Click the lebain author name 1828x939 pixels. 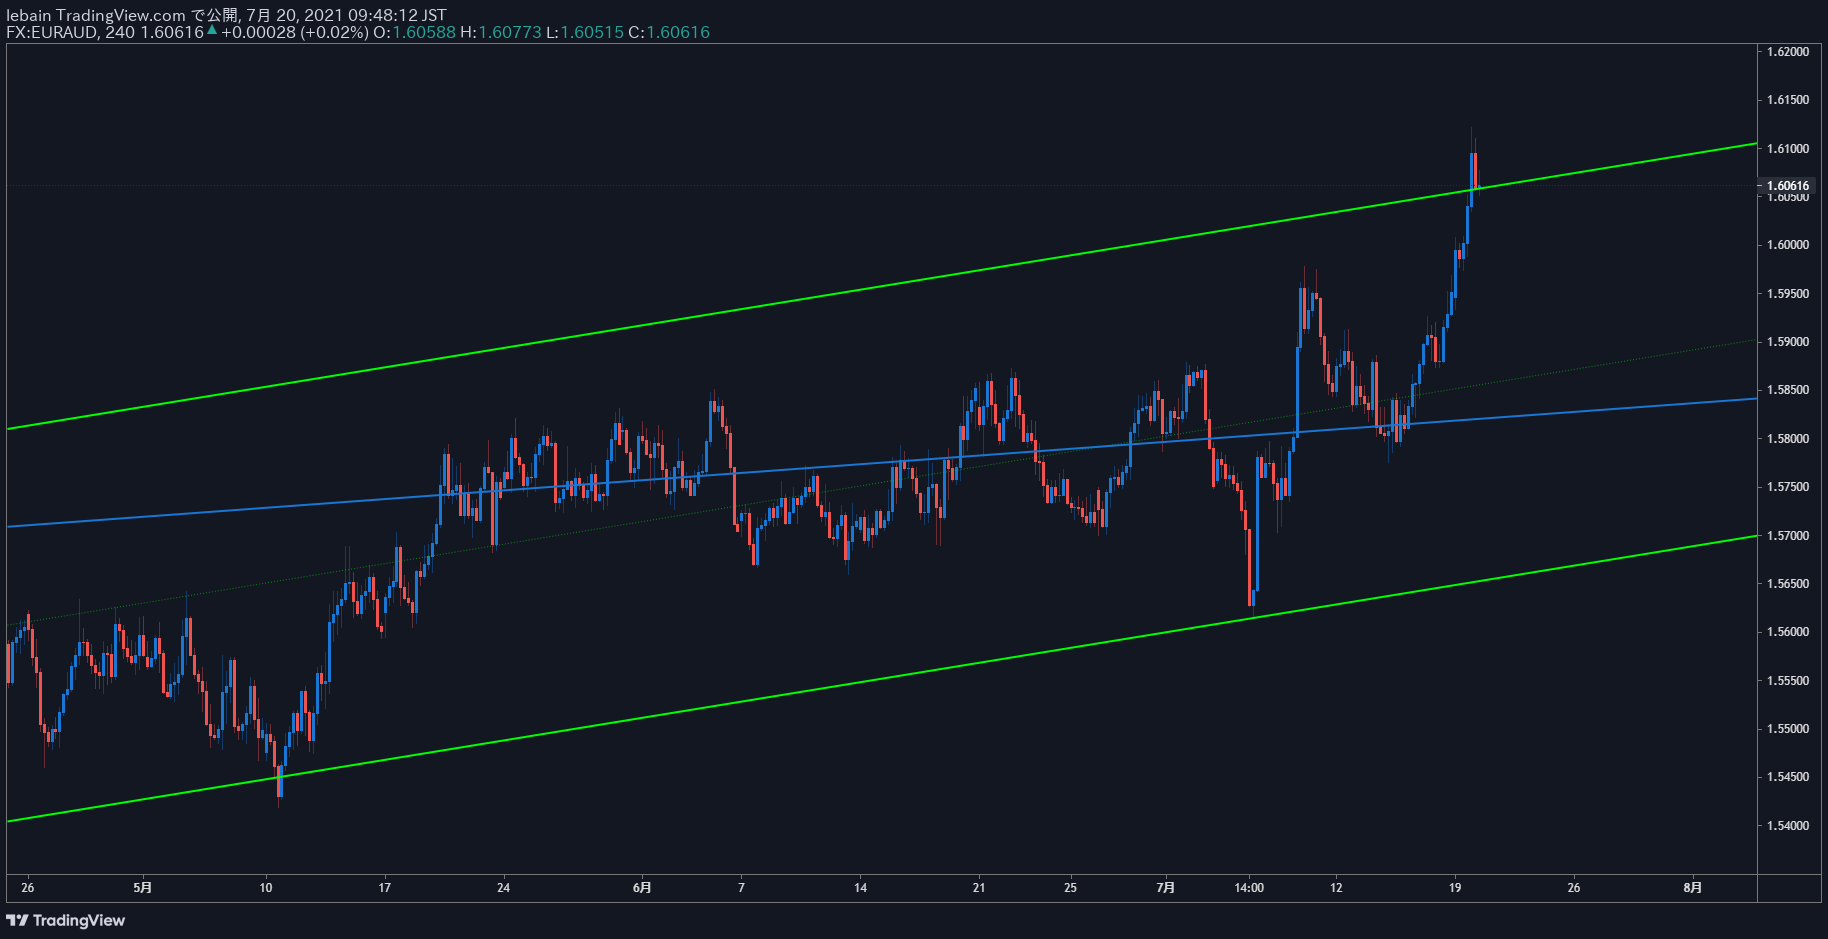[29, 15]
